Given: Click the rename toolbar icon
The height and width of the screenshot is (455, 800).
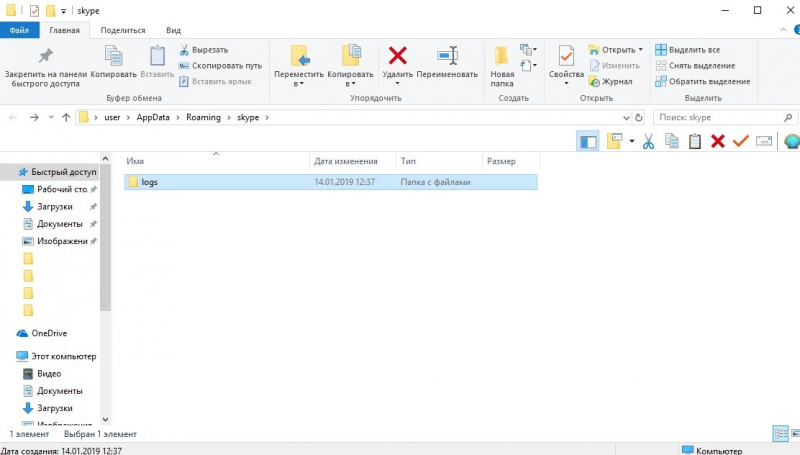Looking at the screenshot, I should 764,141.
